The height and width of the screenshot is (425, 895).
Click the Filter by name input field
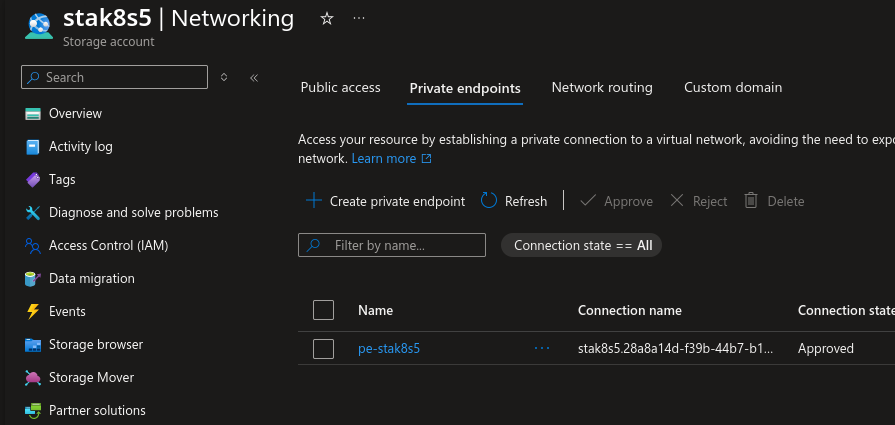[x=392, y=245]
